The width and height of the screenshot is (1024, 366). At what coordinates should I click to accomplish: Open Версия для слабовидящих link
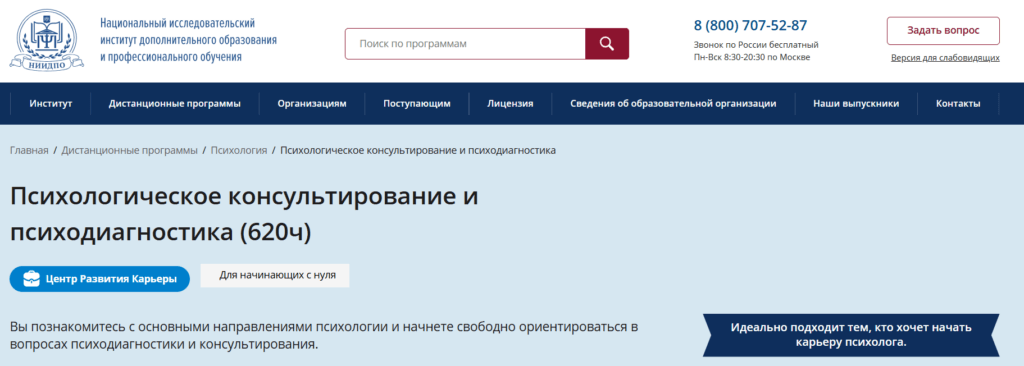tap(945, 58)
